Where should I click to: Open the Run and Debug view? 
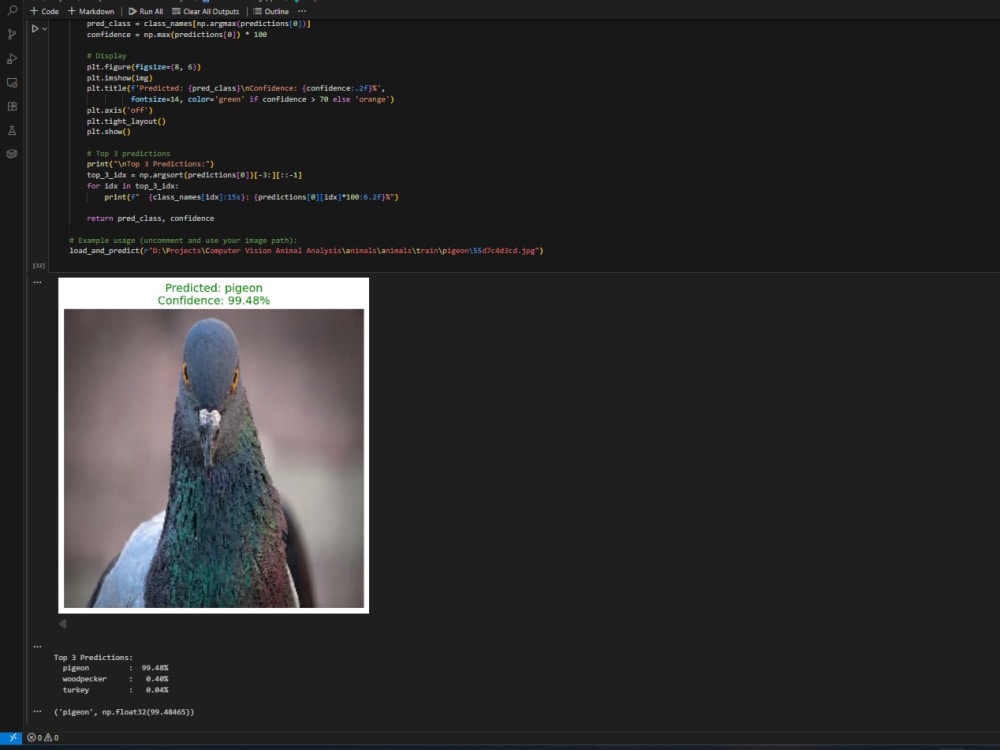tap(12, 59)
